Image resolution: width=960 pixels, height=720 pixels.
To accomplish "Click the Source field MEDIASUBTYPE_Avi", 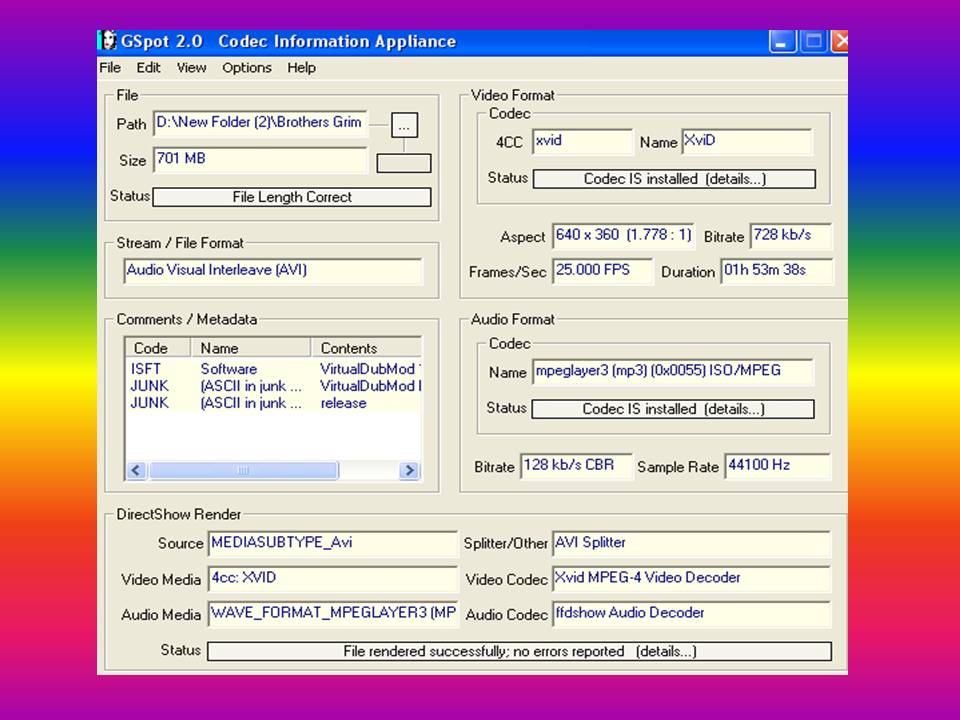I will [x=333, y=544].
